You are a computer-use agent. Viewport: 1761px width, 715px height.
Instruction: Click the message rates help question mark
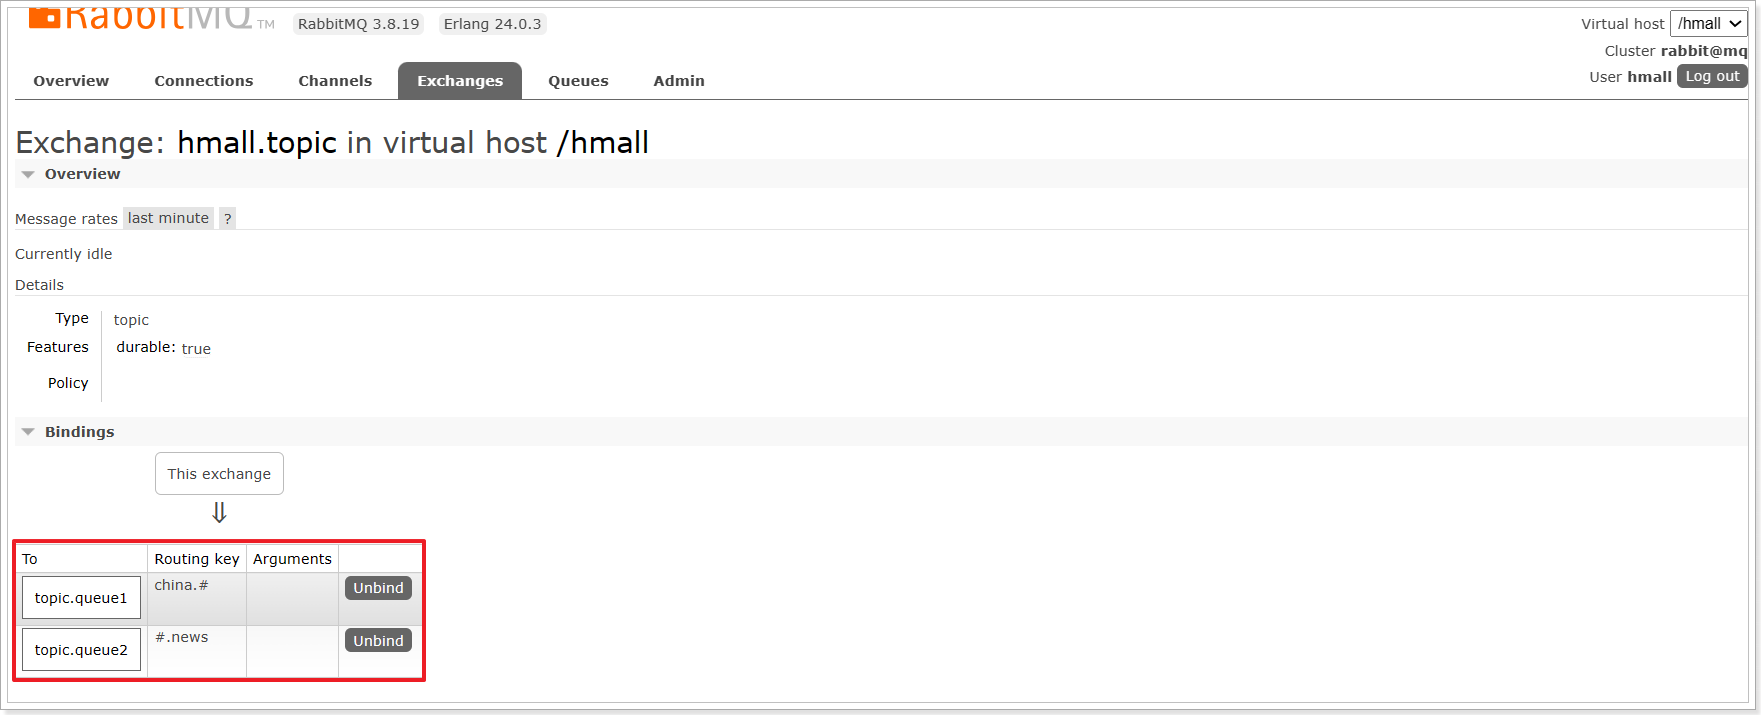(x=227, y=218)
